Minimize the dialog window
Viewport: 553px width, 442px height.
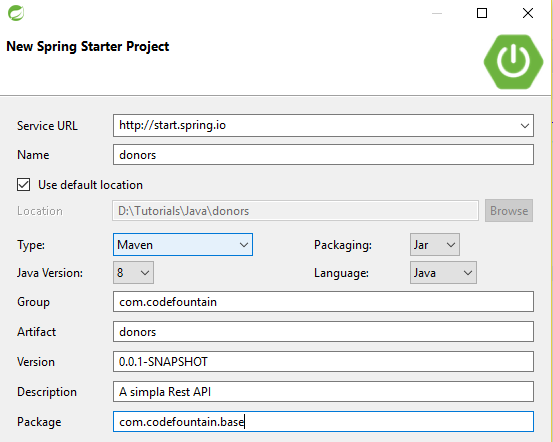[437, 13]
